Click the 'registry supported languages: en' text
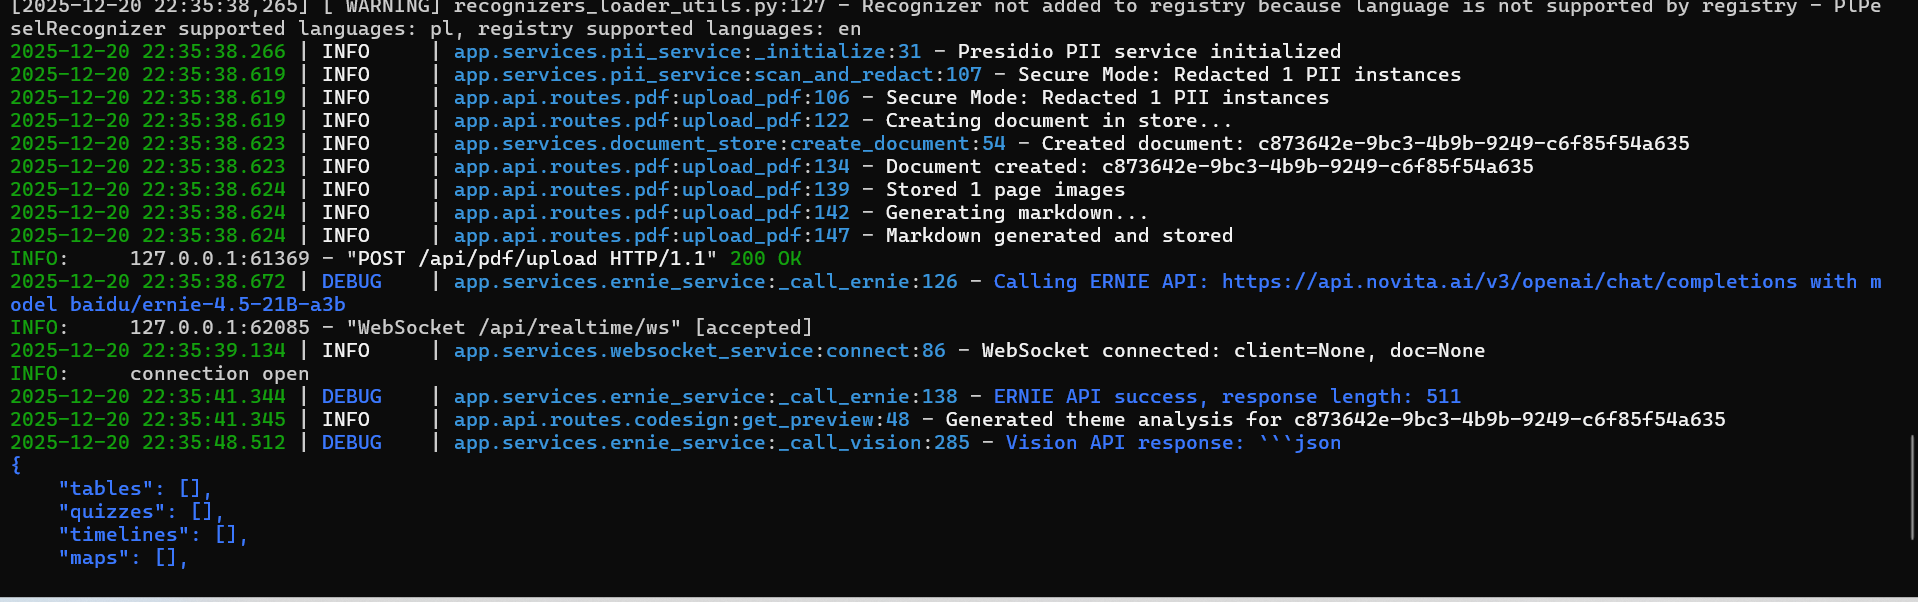The height and width of the screenshot is (602, 1918). [669, 28]
